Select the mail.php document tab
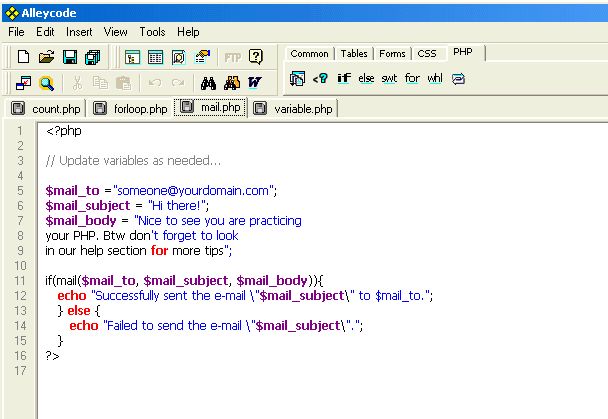The image size is (608, 419). 210,107
